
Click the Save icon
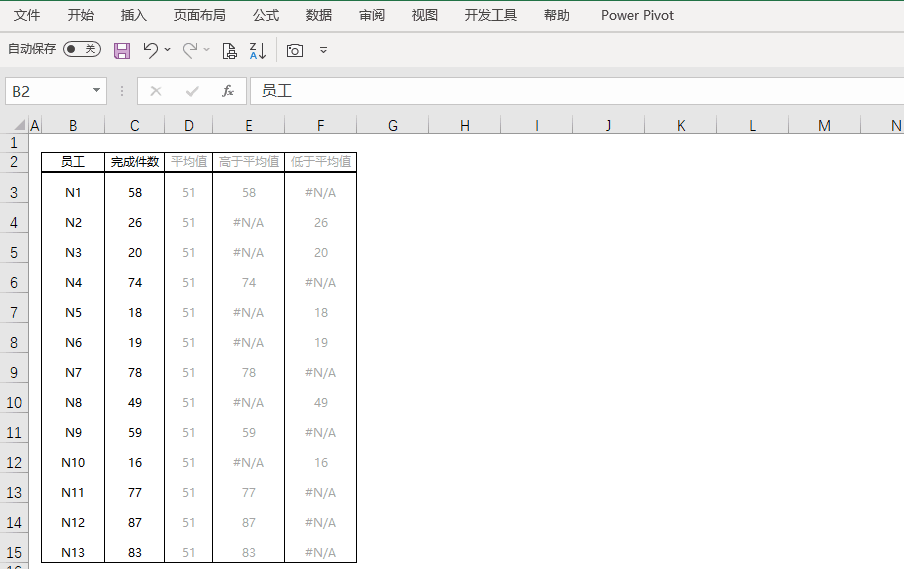(x=122, y=50)
